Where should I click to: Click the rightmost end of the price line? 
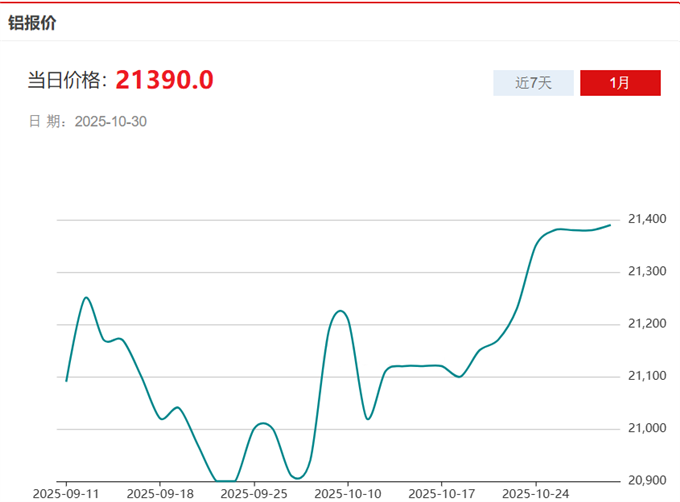pos(609,225)
